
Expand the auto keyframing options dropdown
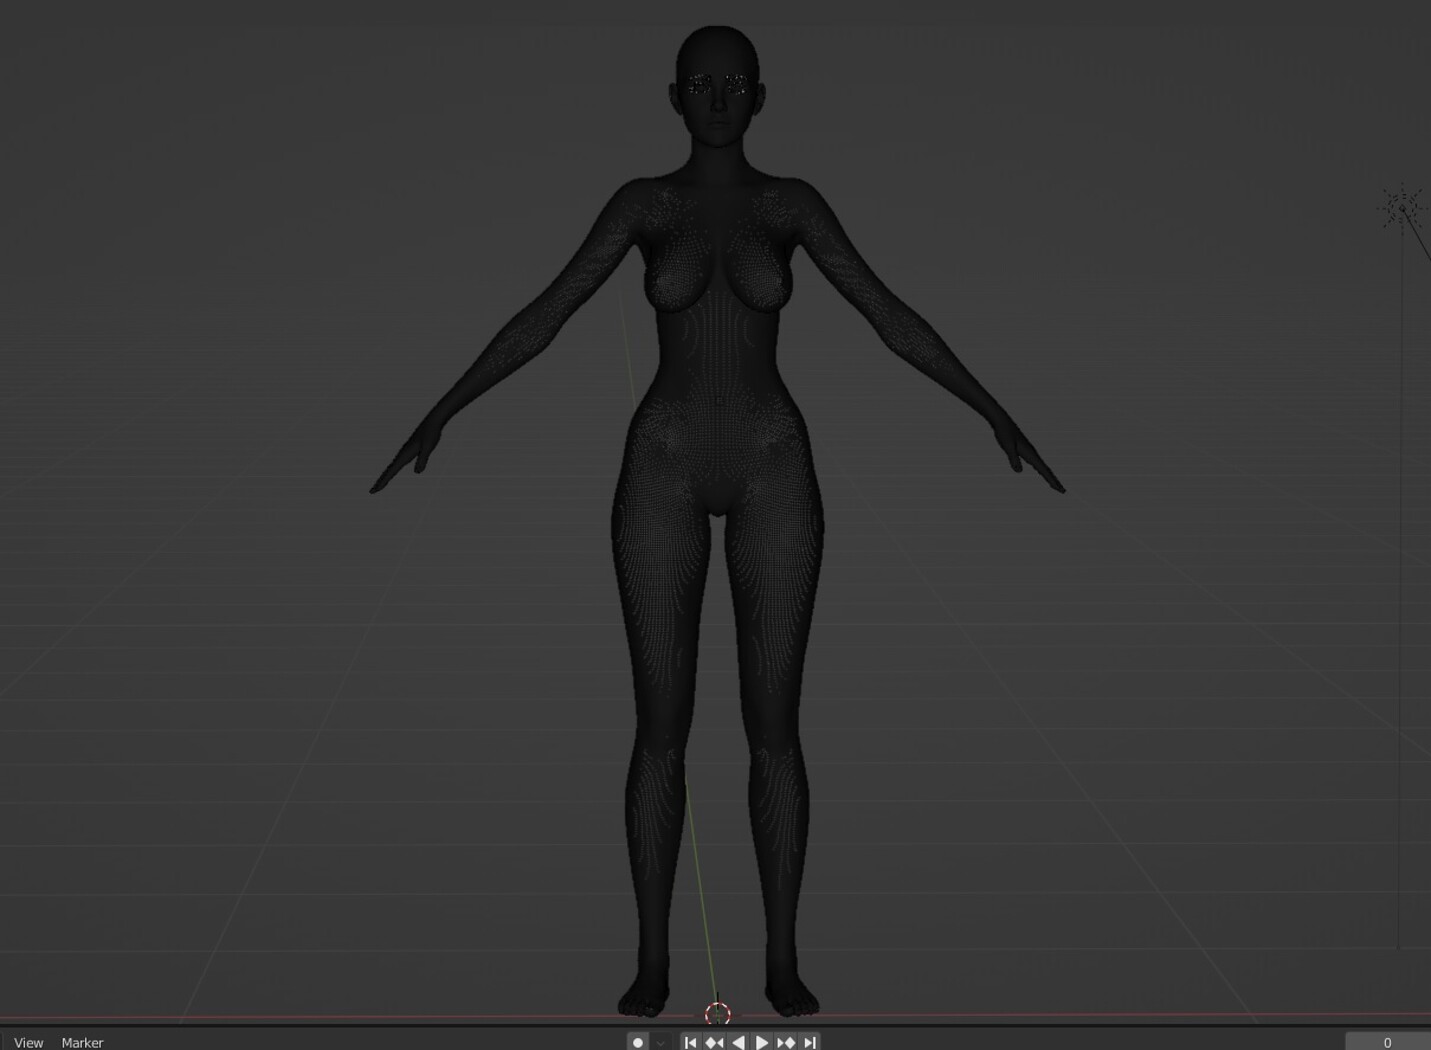[x=660, y=1042]
